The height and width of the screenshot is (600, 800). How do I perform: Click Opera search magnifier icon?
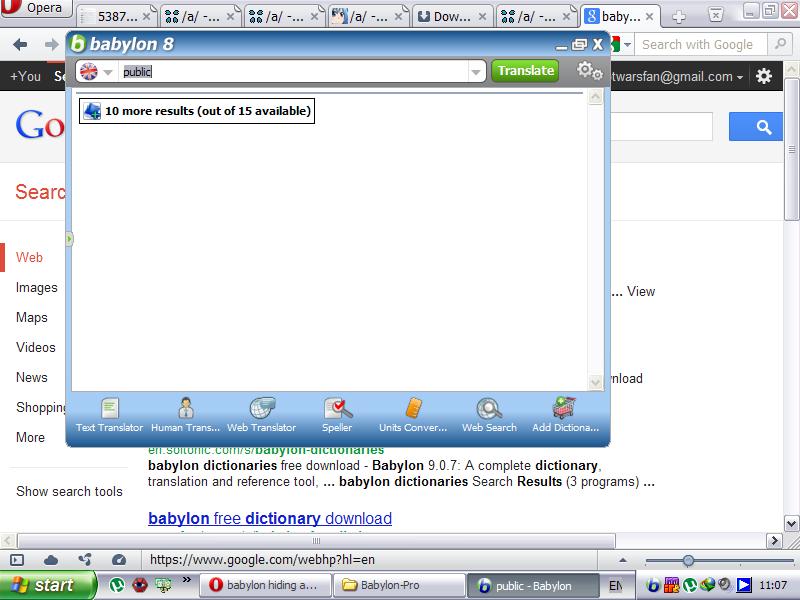(780, 44)
